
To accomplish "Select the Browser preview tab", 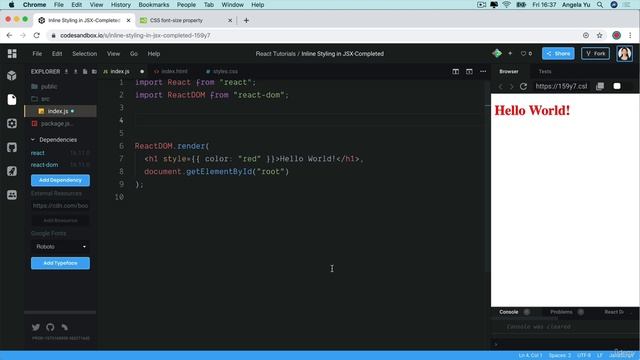I will click(509, 71).
